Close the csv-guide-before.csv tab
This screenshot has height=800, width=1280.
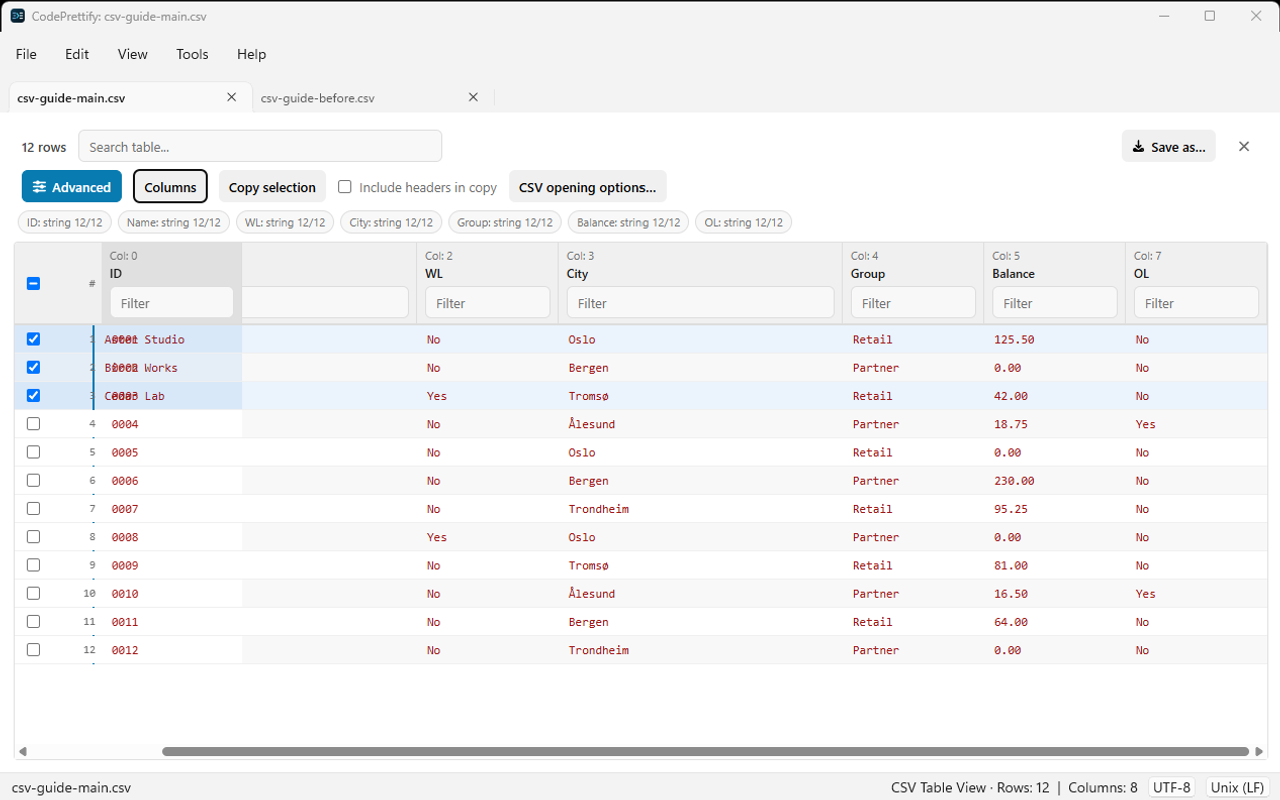474,97
